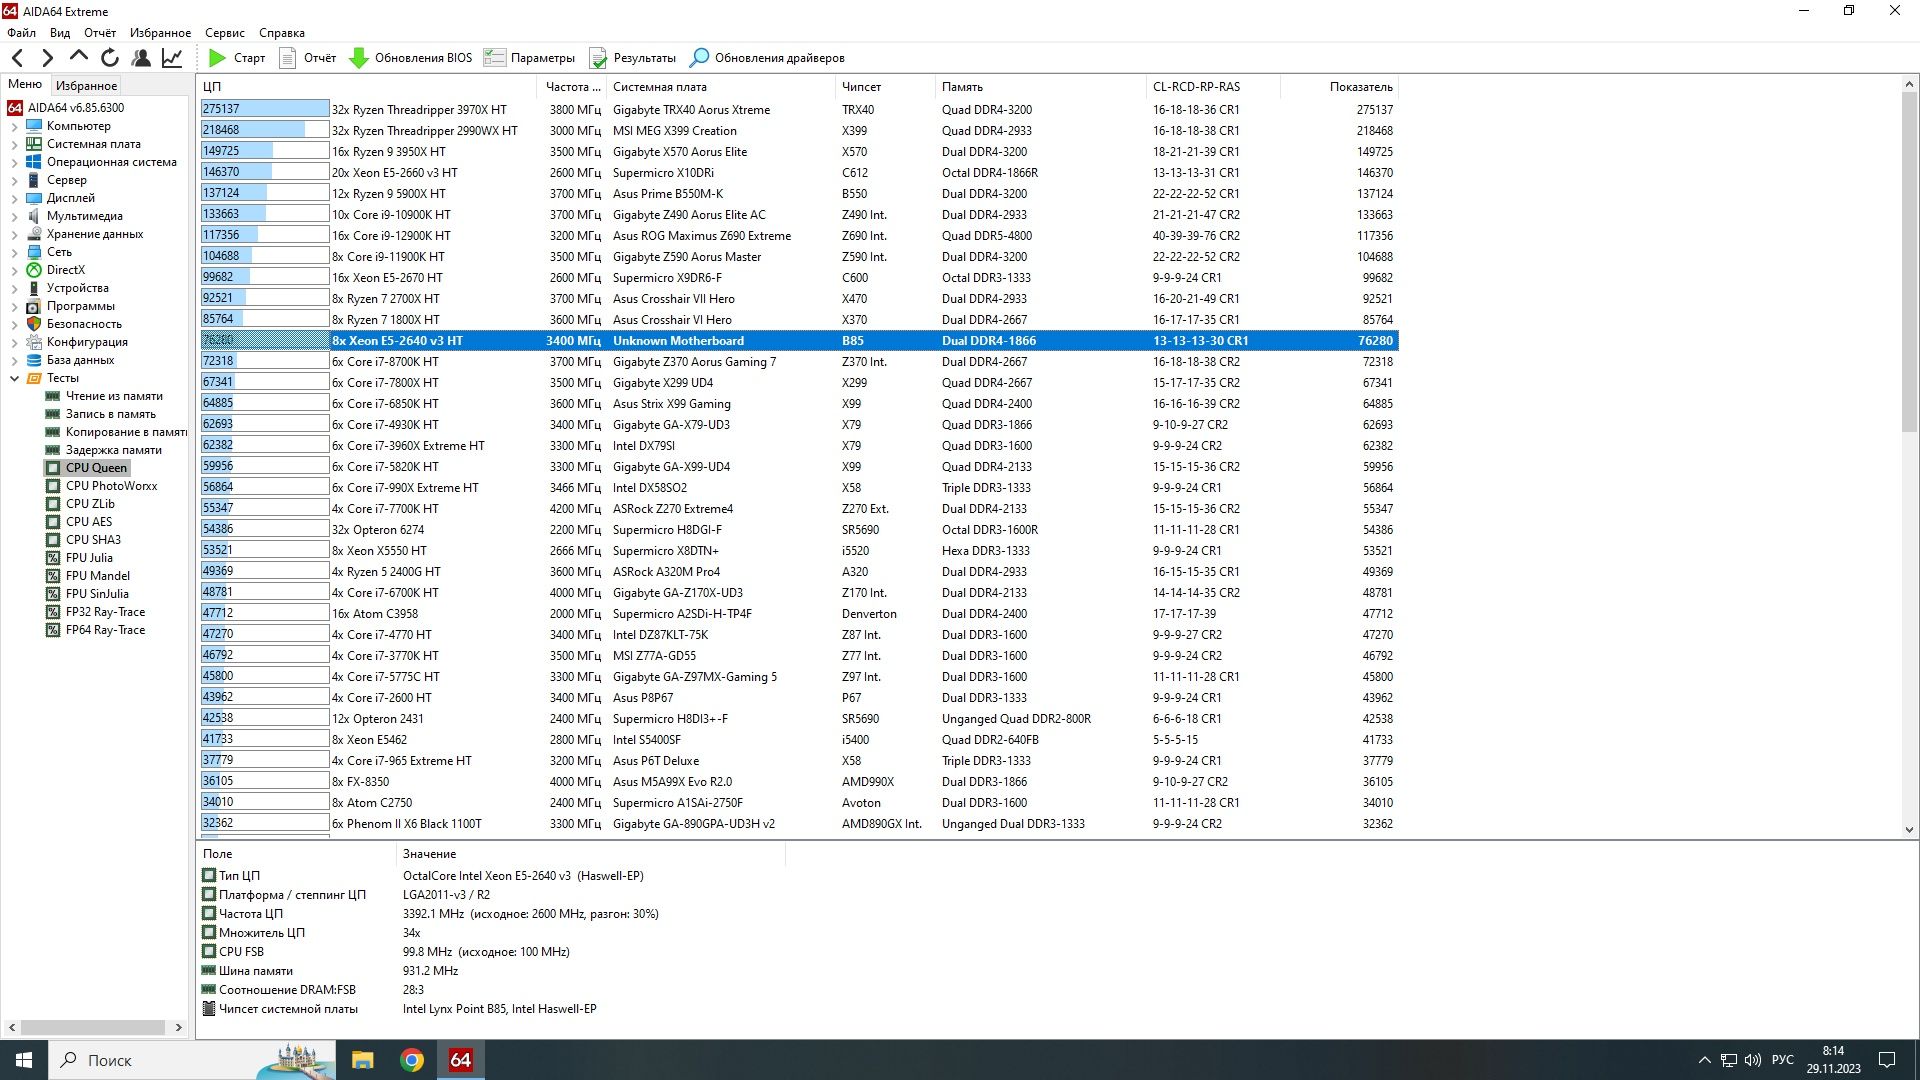This screenshot has height=1080, width=1920.
Task: Select the База данных icon in tree
Action: [x=34, y=360]
